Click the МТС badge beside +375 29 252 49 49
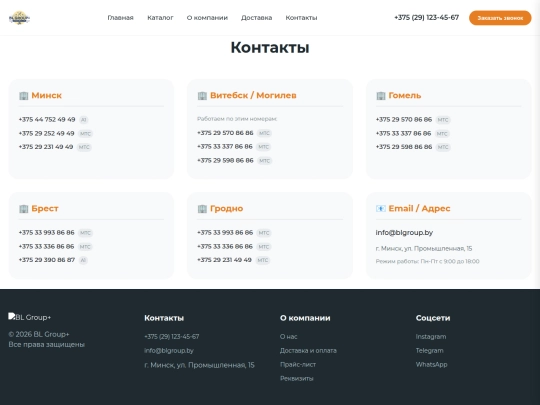This screenshot has width=540, height=405. [x=85, y=134]
